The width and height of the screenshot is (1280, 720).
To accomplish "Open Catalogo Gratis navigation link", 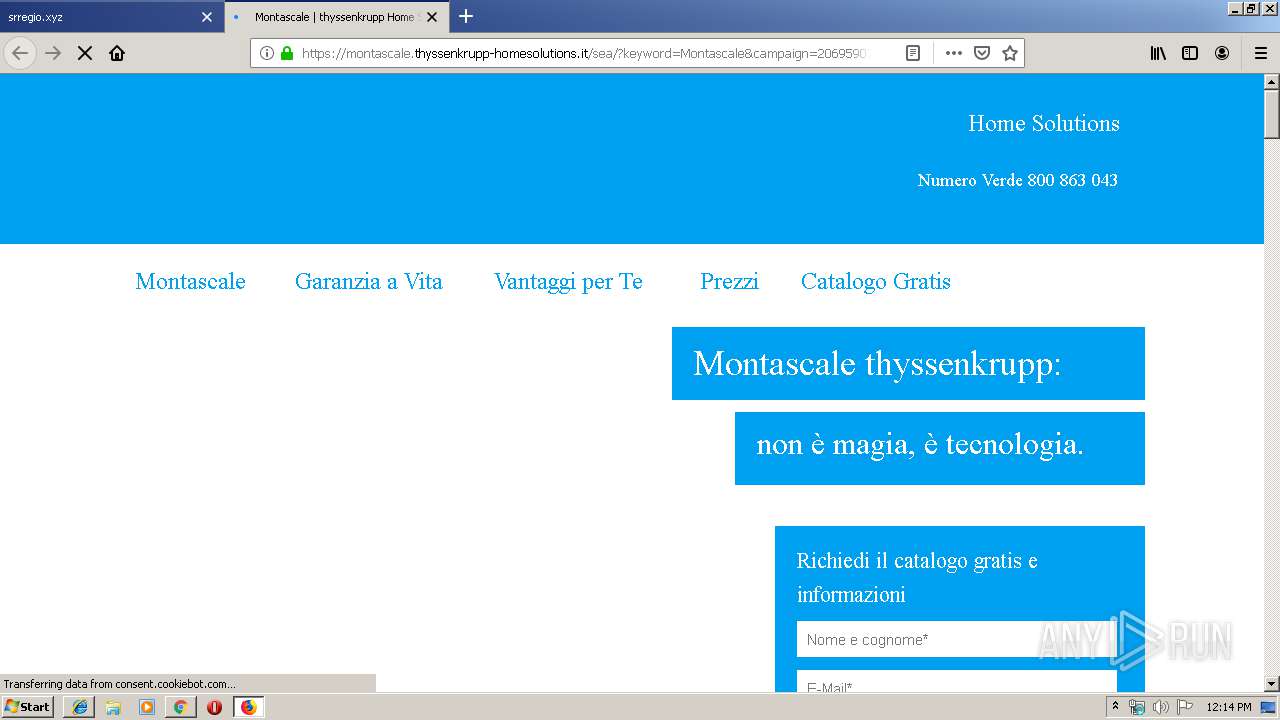I will coord(875,281).
